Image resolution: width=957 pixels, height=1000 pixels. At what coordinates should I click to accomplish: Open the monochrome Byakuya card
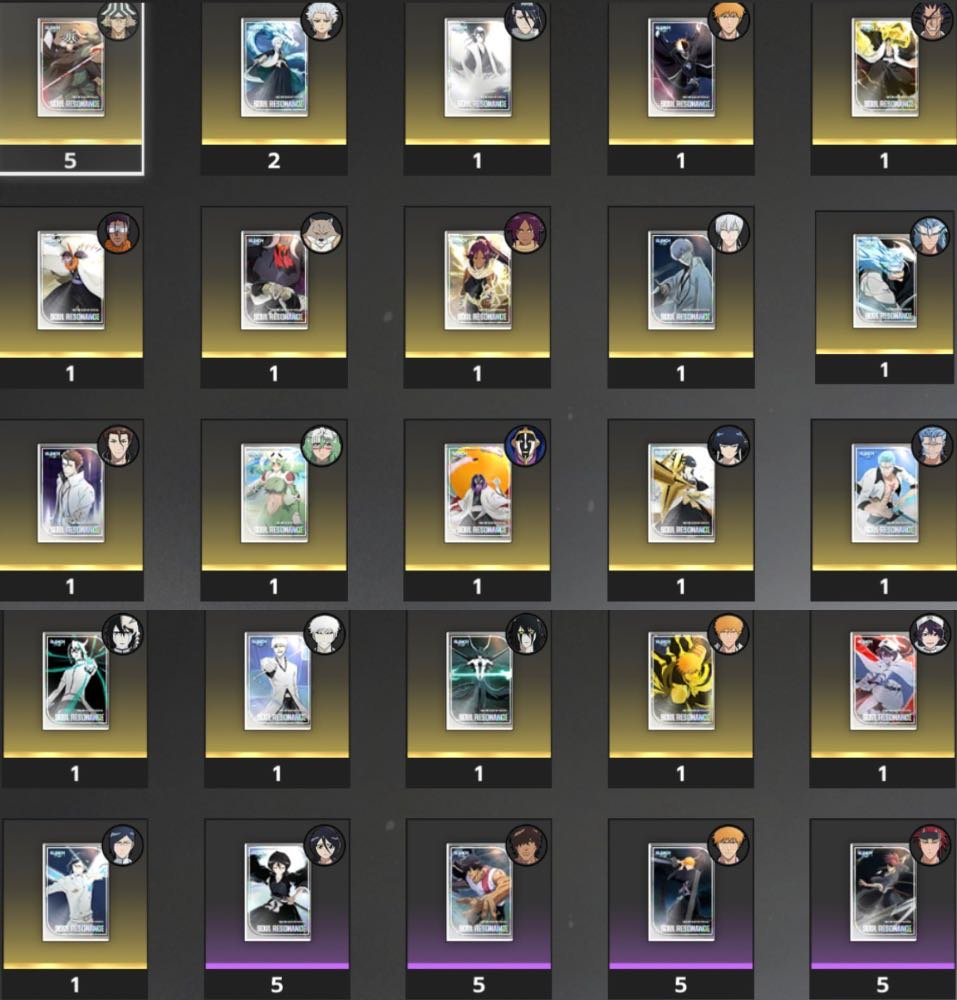coord(478,68)
